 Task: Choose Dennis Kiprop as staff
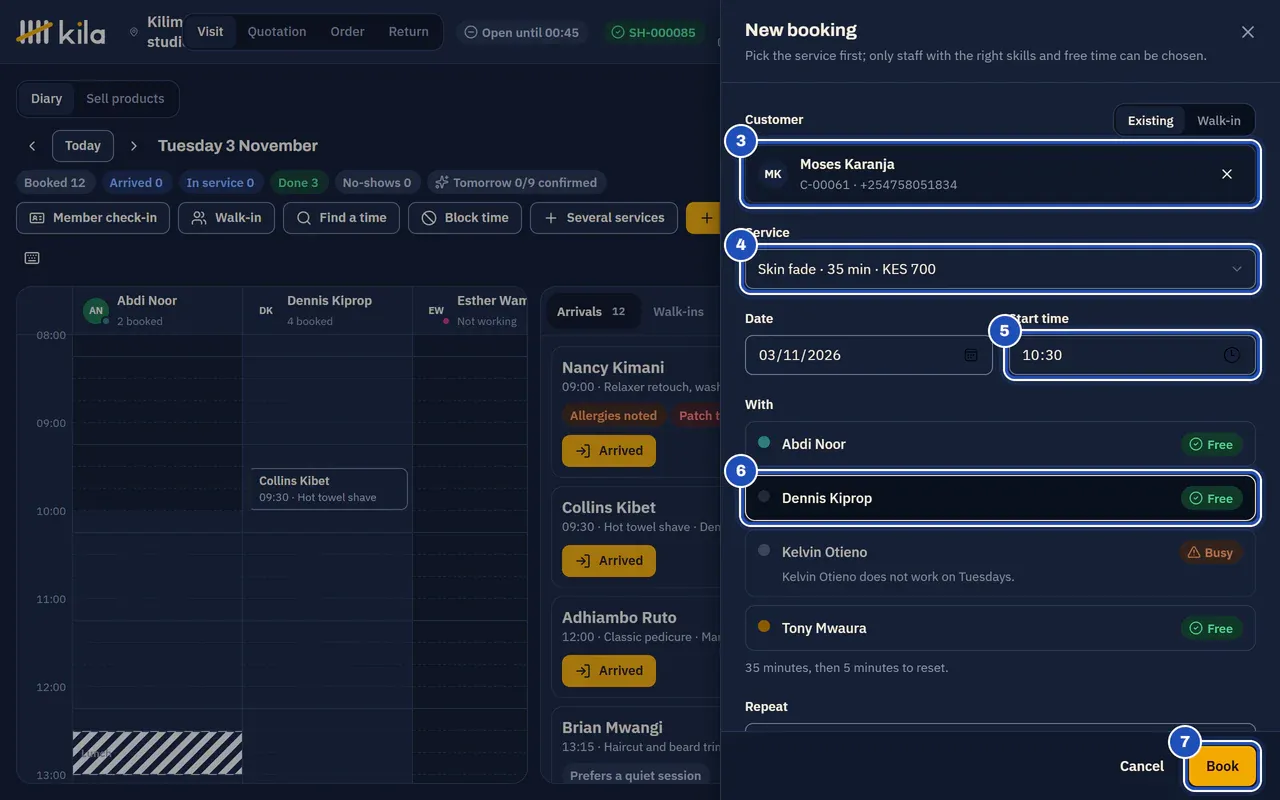(x=1000, y=498)
